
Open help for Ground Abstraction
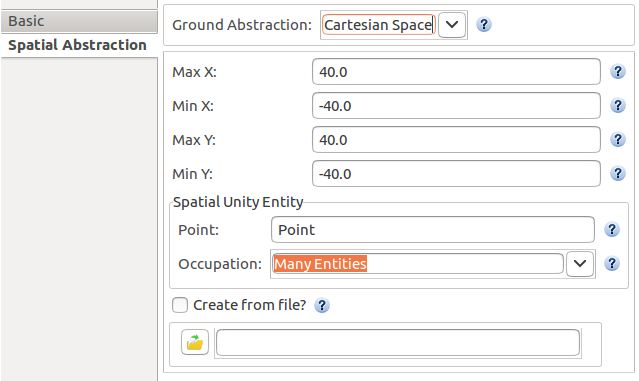click(483, 25)
